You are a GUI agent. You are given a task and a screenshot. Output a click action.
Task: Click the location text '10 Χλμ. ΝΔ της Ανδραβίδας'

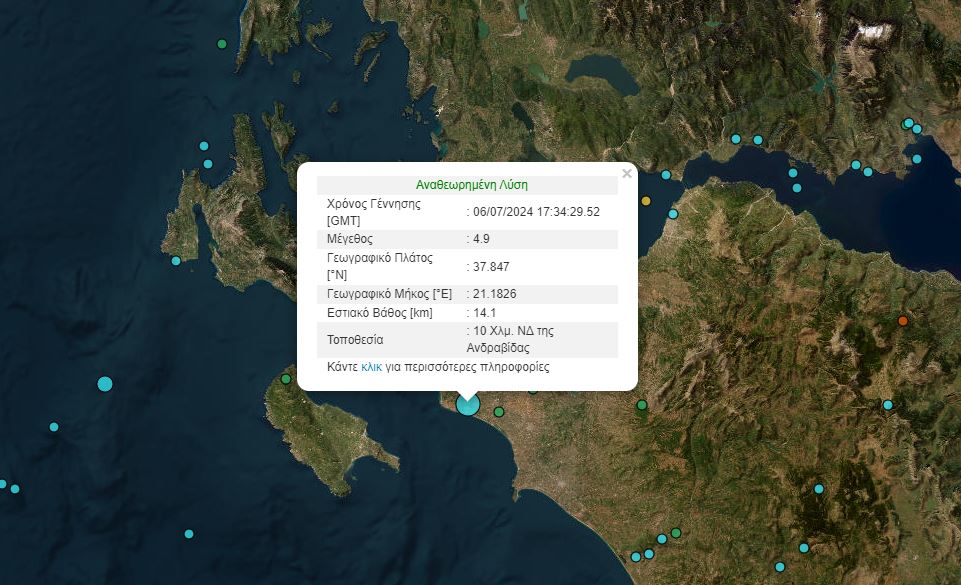click(510, 339)
